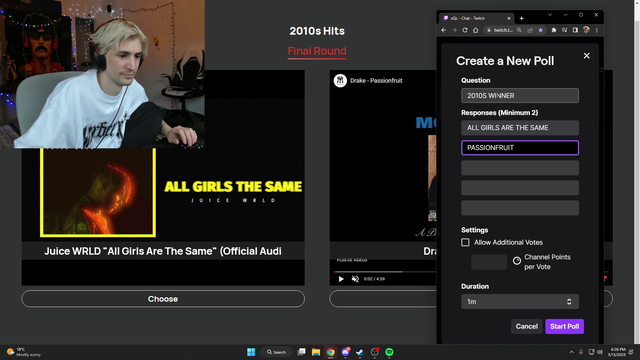
Task: Go forward in the Twitch chat browser
Action: point(454,30)
